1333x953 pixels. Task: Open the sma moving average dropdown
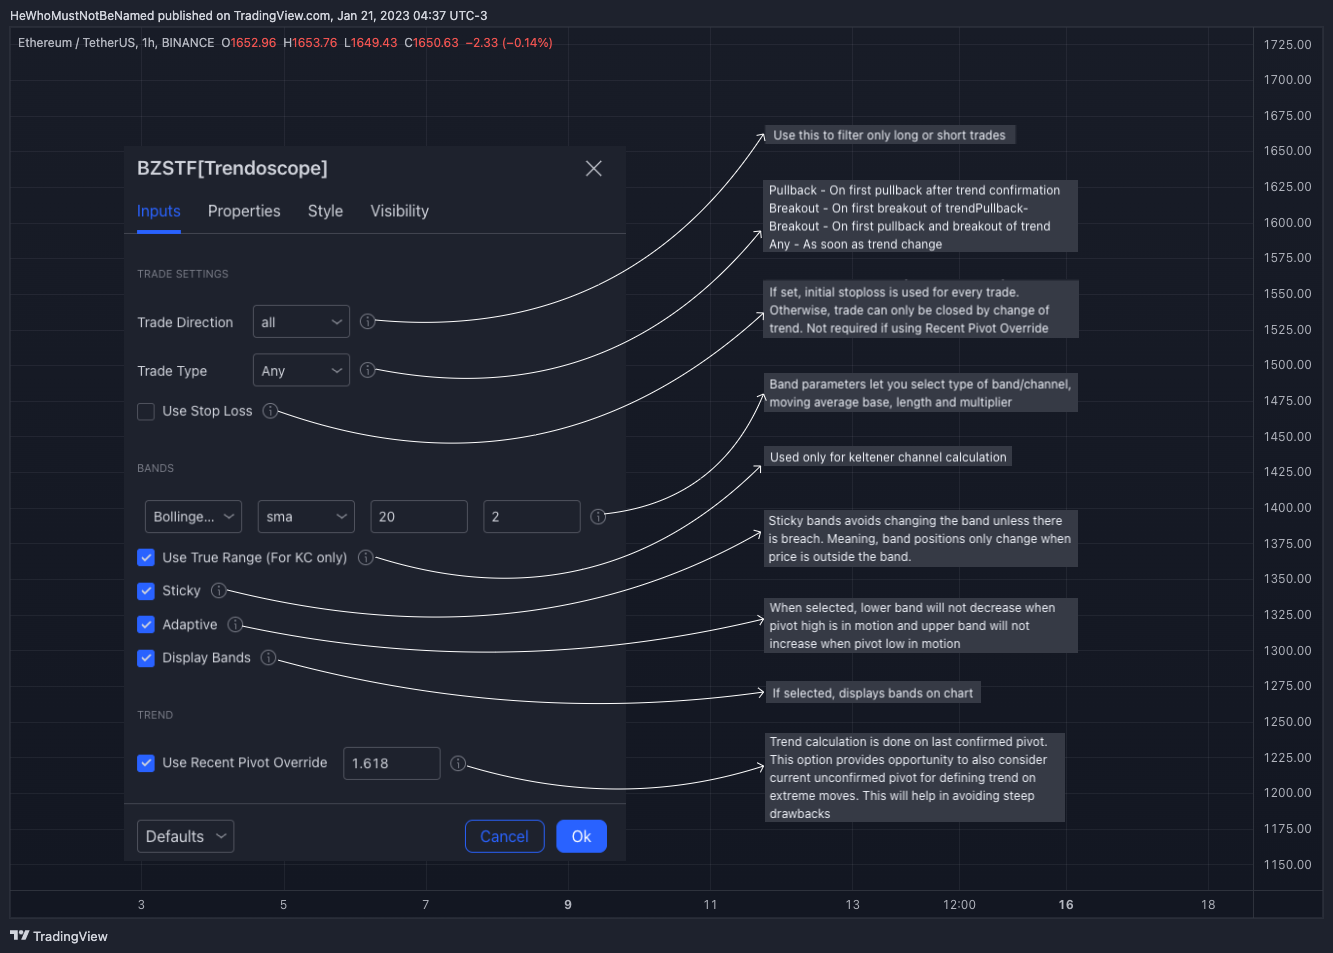[x=306, y=517]
